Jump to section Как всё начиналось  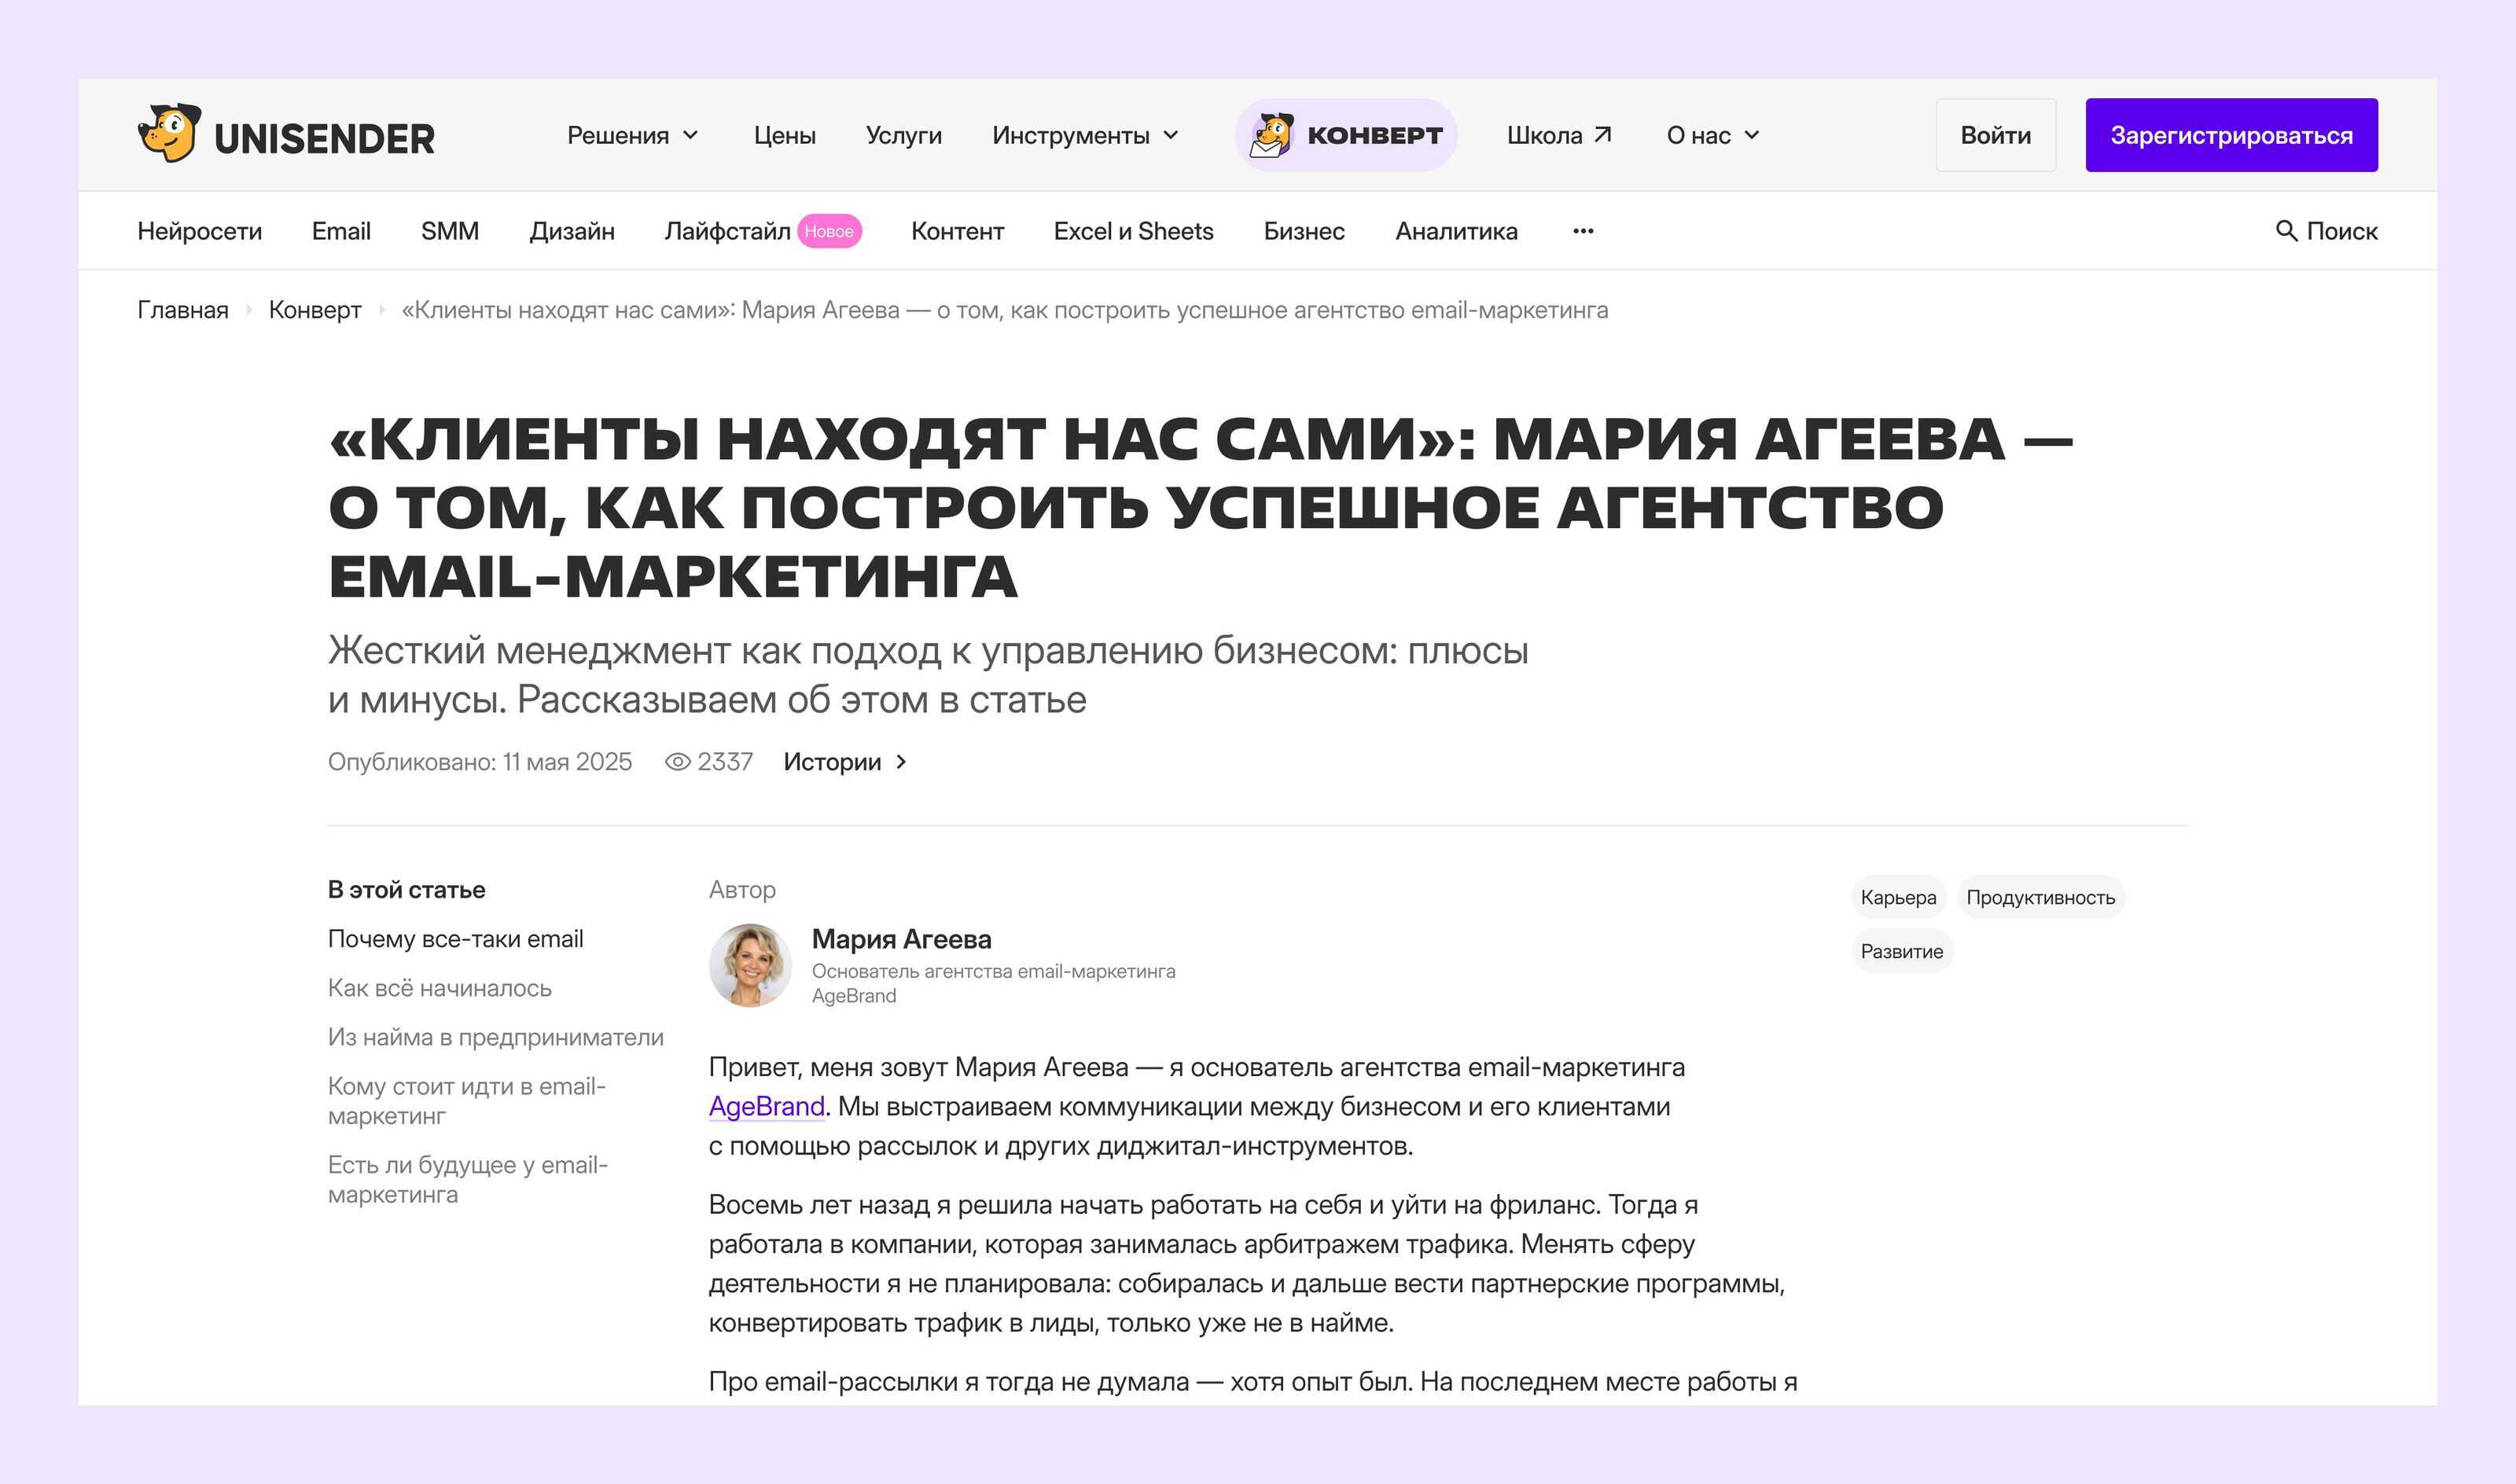[x=439, y=988]
